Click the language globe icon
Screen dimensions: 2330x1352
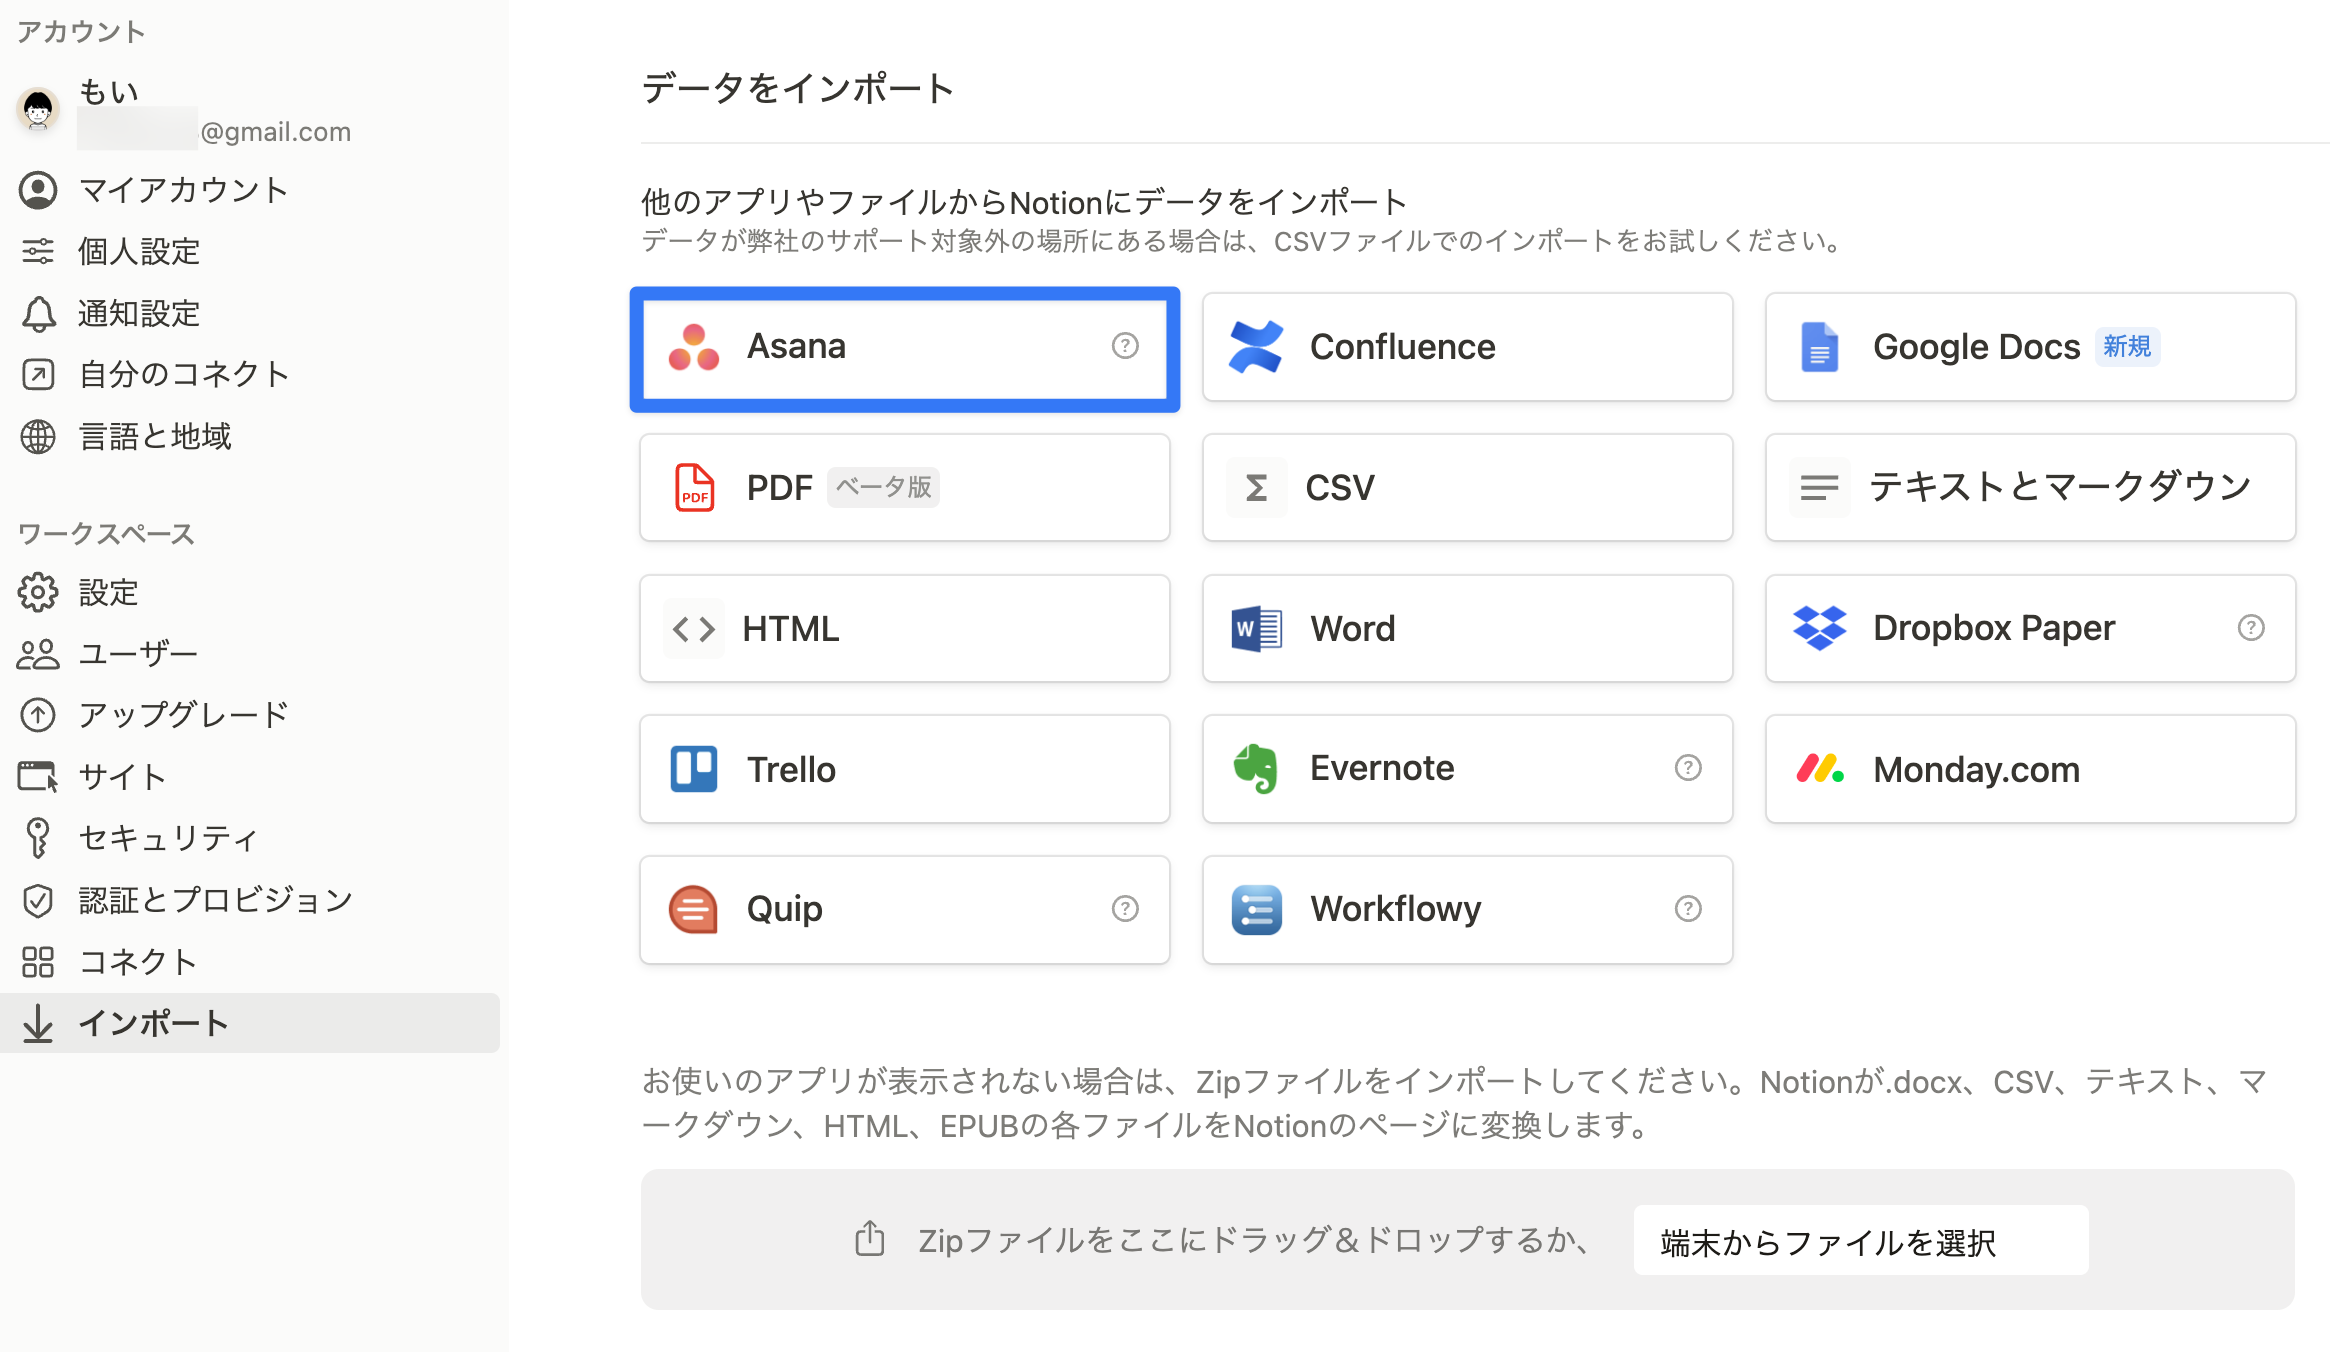coord(38,437)
